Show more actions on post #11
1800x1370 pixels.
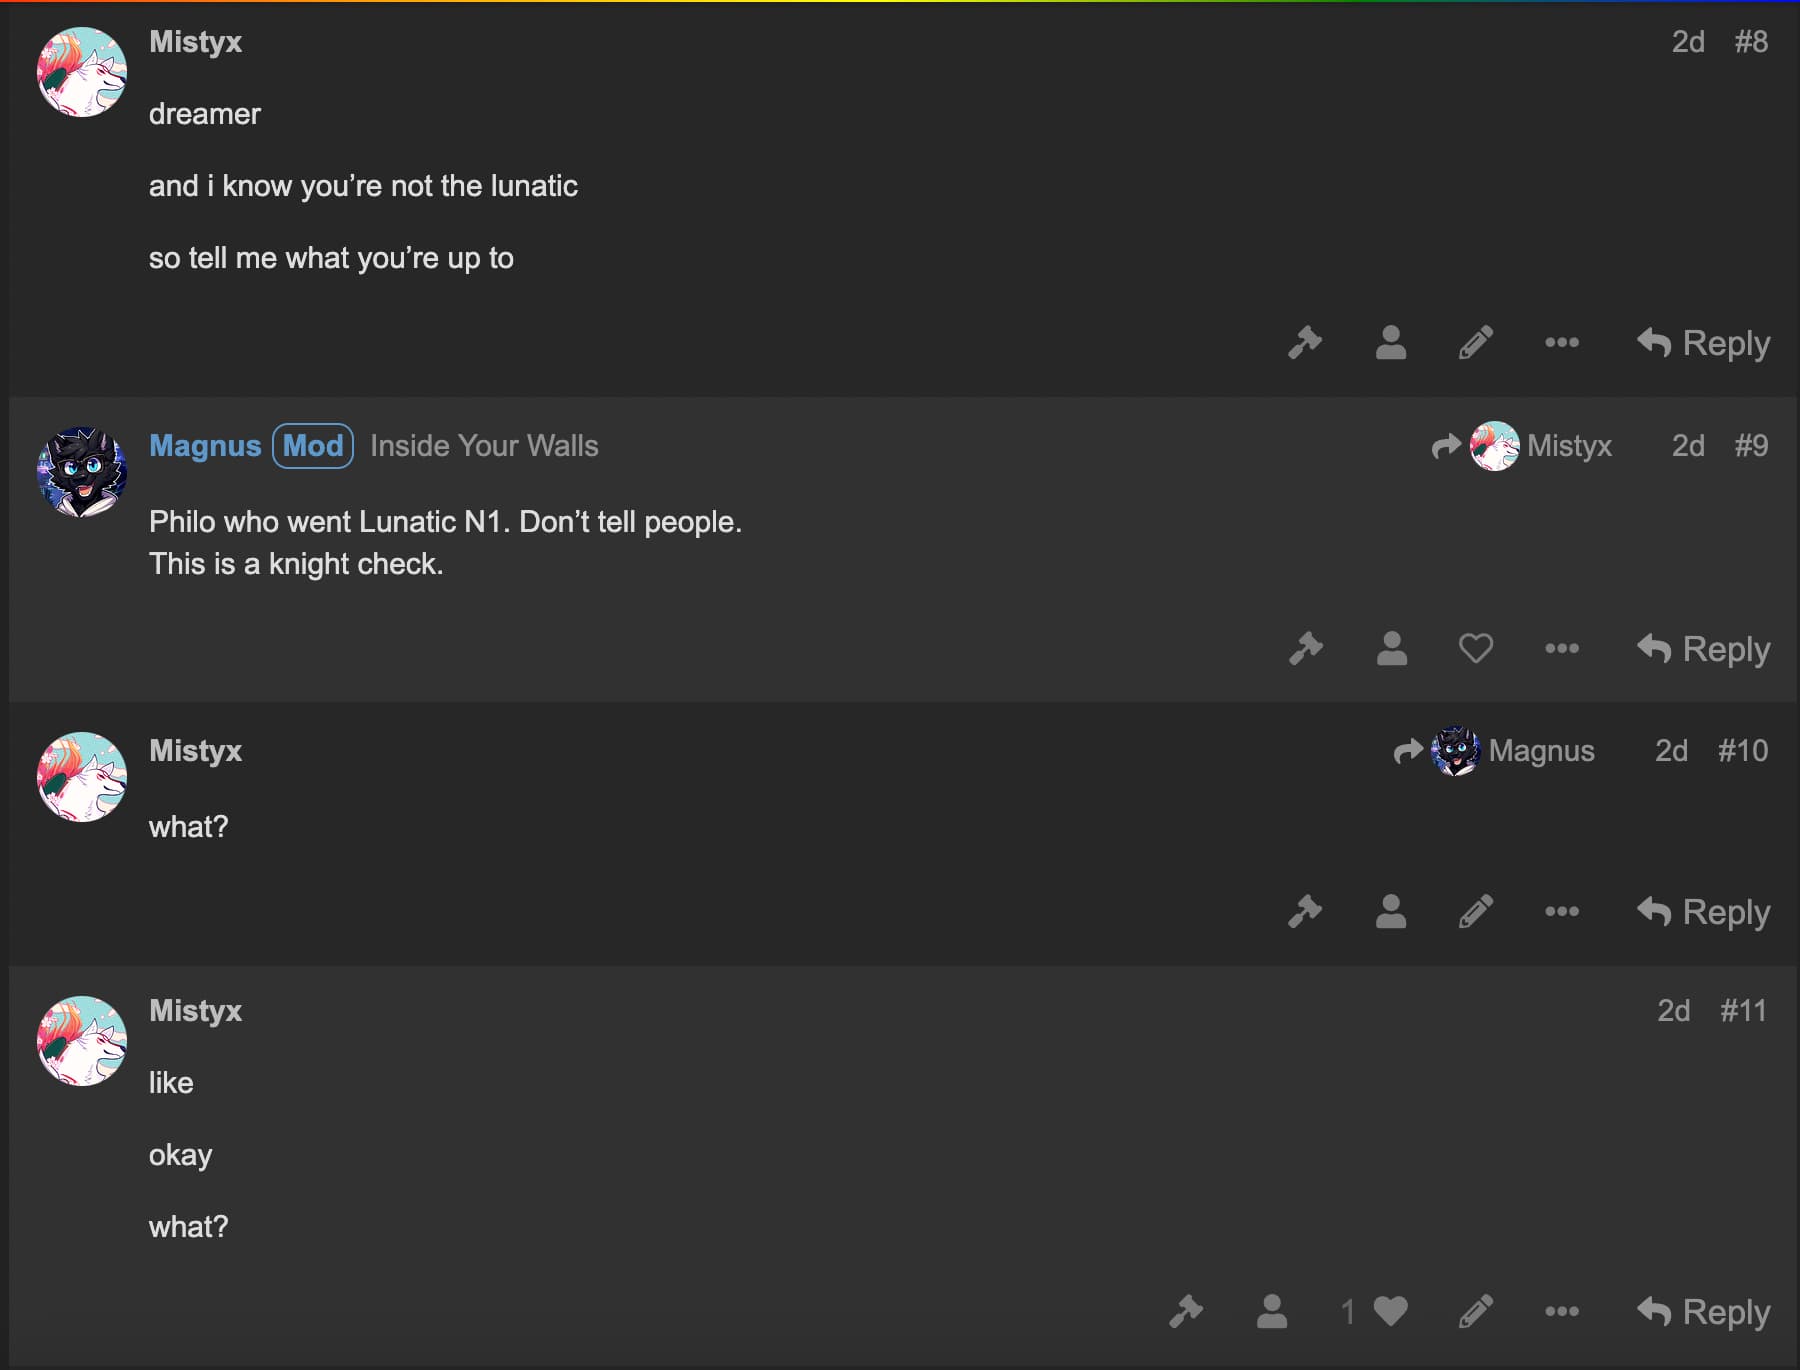[x=1562, y=1311]
